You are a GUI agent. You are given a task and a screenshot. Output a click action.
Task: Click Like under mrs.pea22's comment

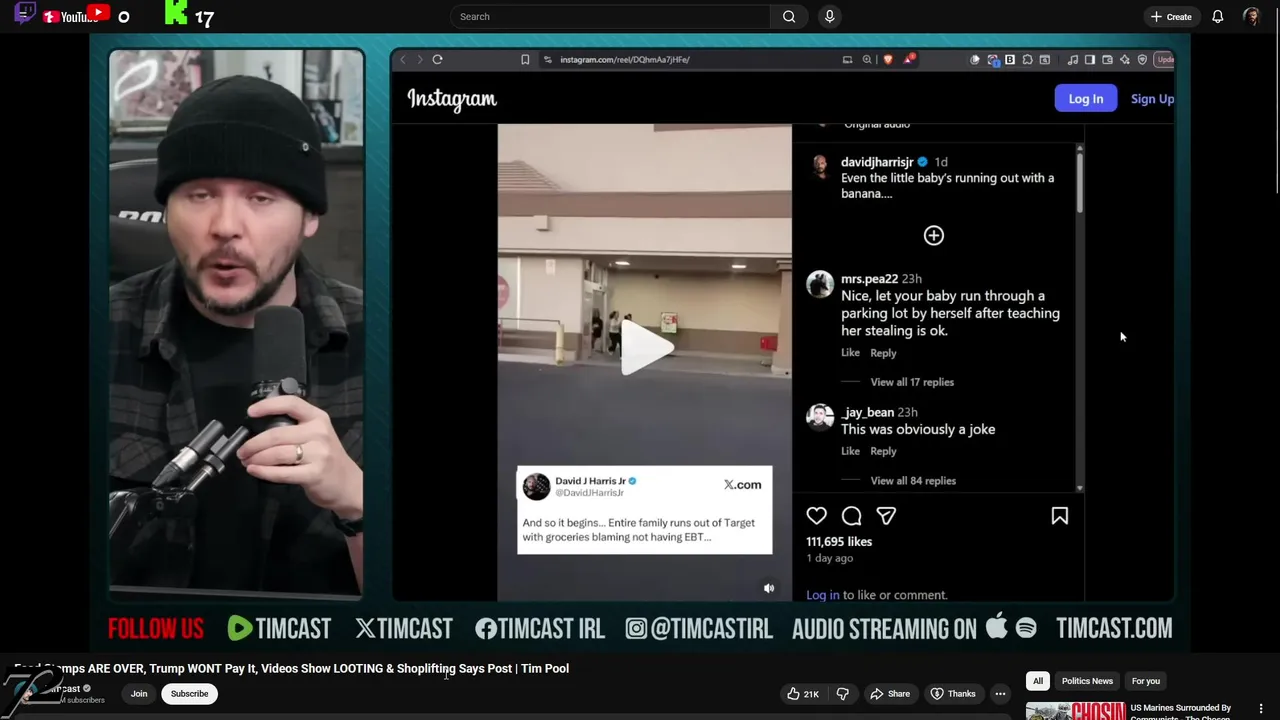pos(850,352)
